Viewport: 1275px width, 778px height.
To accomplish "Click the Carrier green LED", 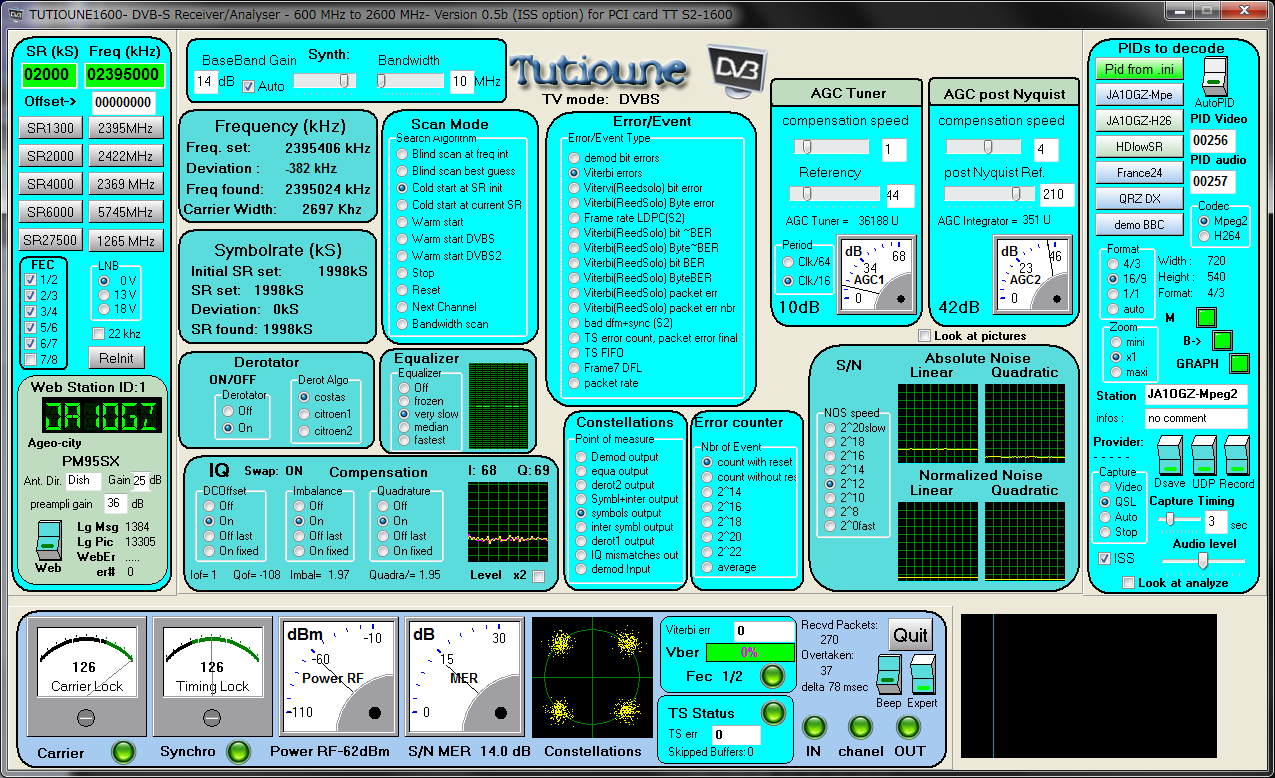I will (123, 751).
